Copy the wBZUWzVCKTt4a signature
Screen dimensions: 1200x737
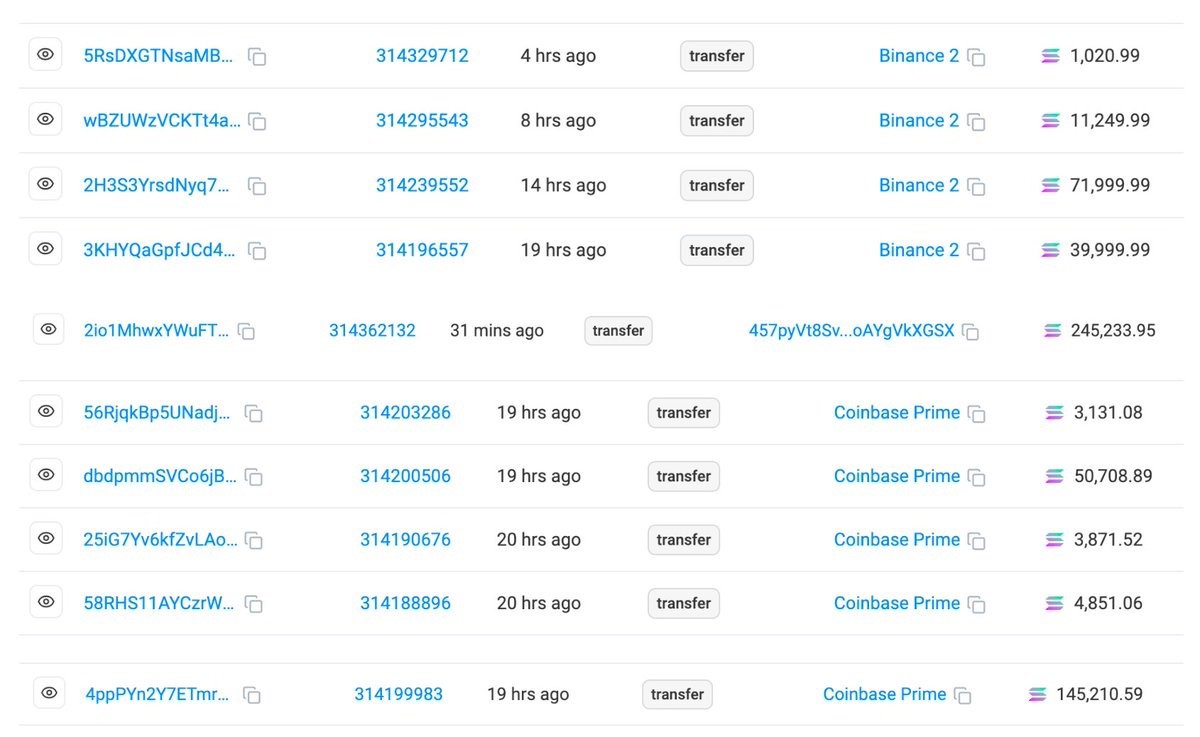click(x=257, y=122)
